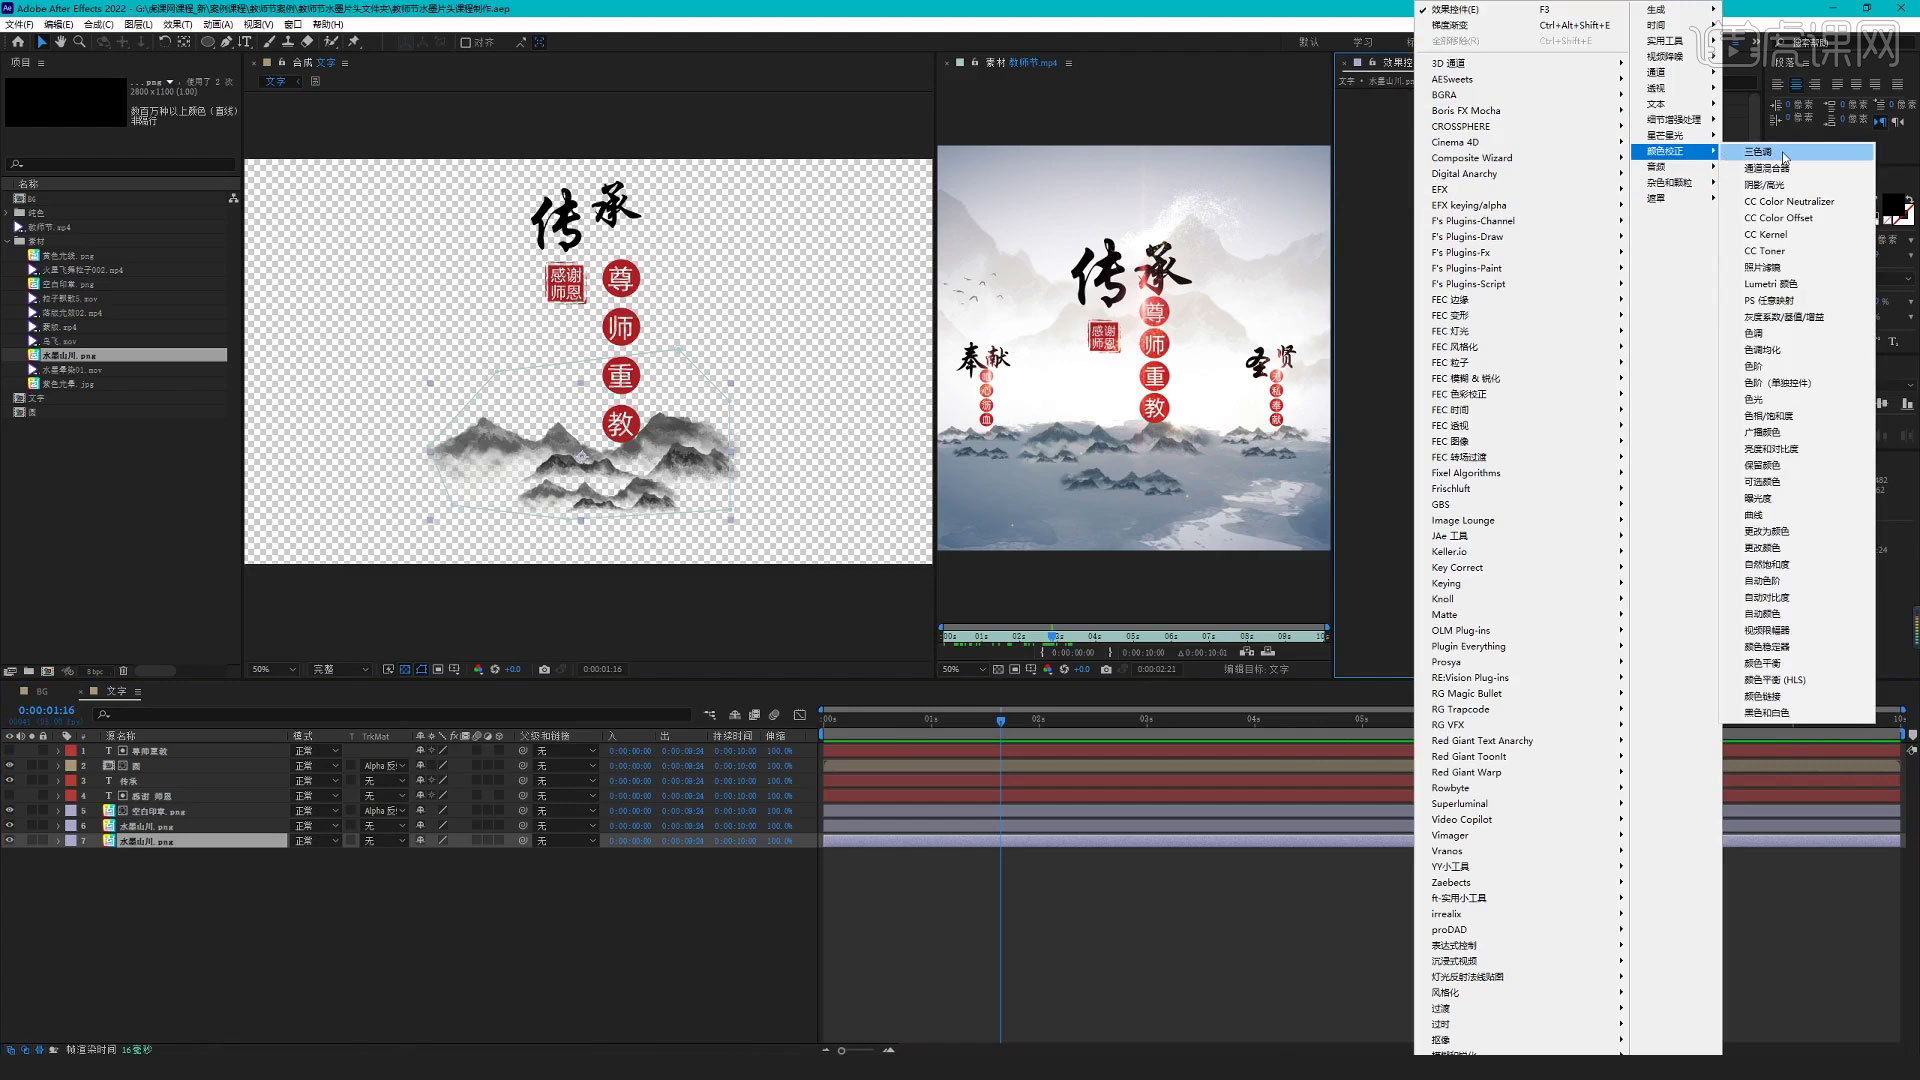Open the 文件(F) menu

coord(19,24)
